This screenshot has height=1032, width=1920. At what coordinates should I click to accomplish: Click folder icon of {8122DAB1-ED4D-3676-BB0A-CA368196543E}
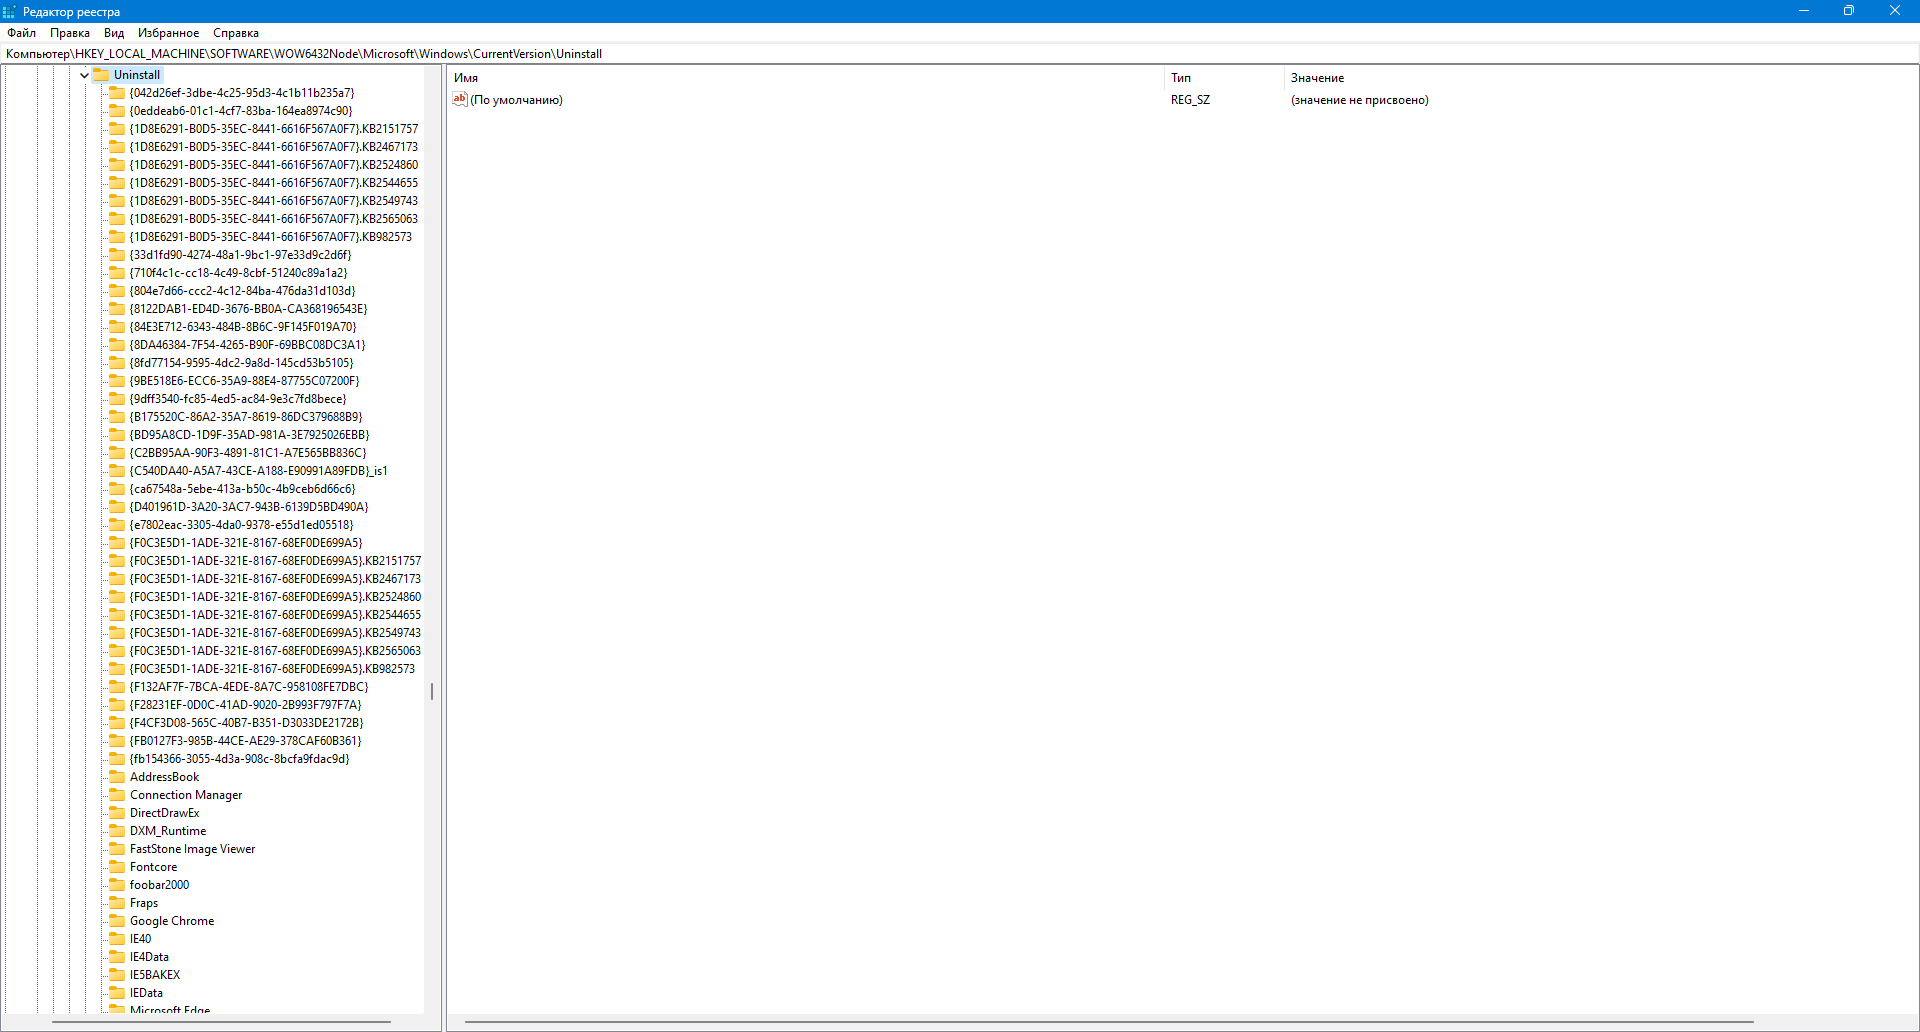[x=117, y=309]
